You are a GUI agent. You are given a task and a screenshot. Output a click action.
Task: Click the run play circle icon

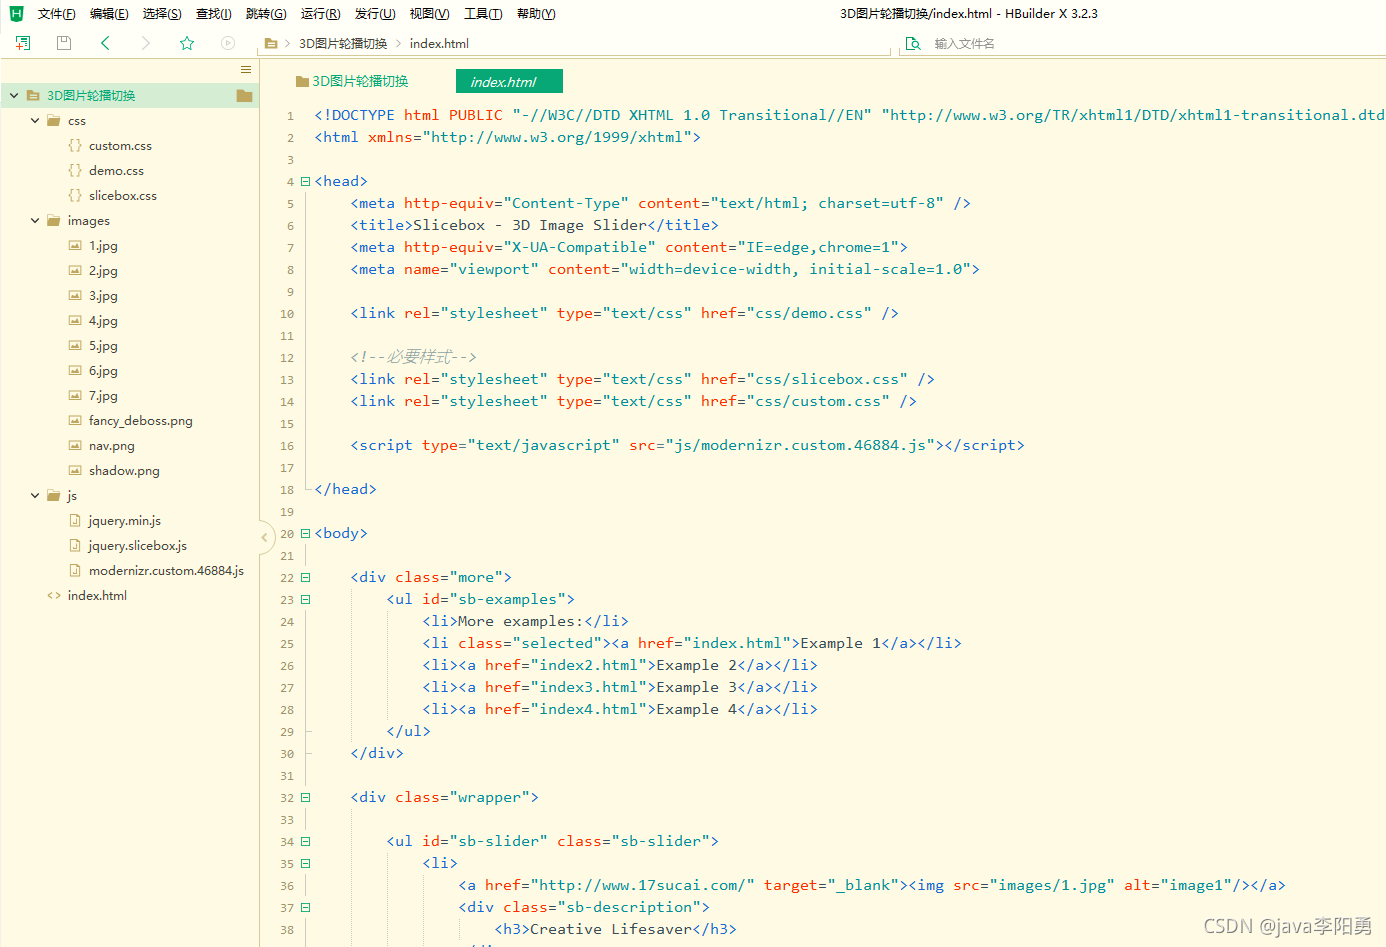pyautogui.click(x=228, y=43)
